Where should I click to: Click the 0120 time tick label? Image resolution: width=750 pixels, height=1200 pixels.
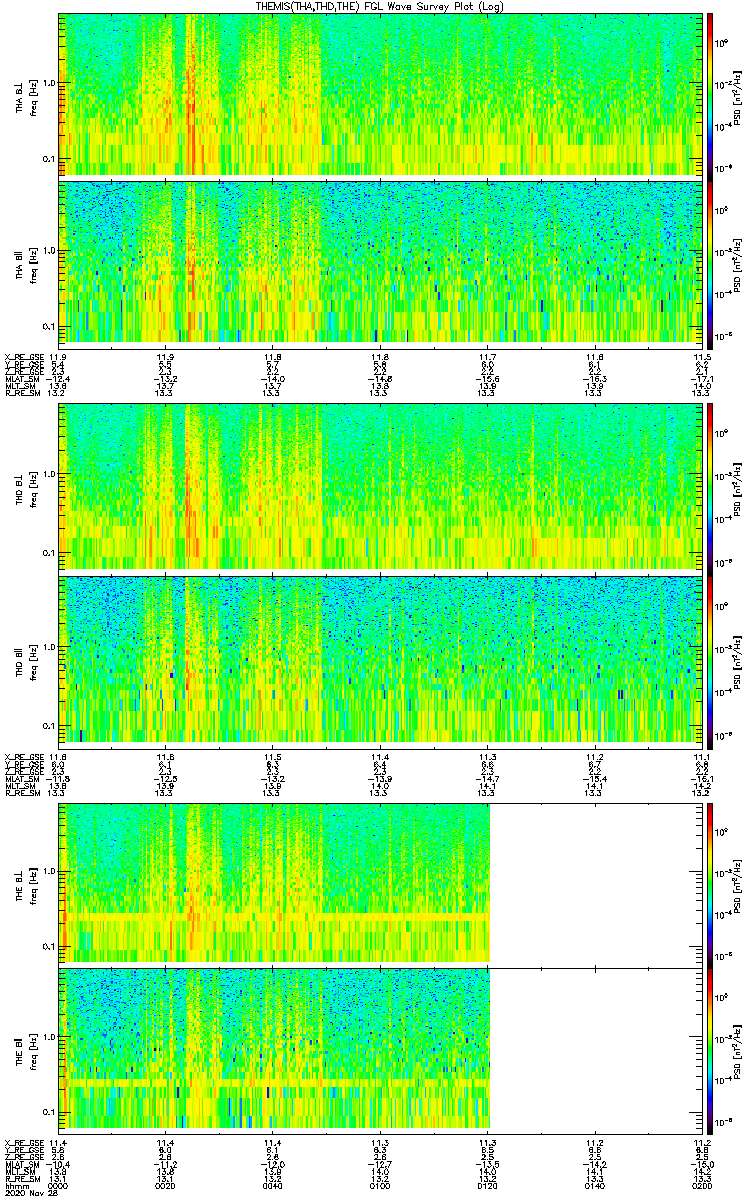pyautogui.click(x=488, y=1187)
